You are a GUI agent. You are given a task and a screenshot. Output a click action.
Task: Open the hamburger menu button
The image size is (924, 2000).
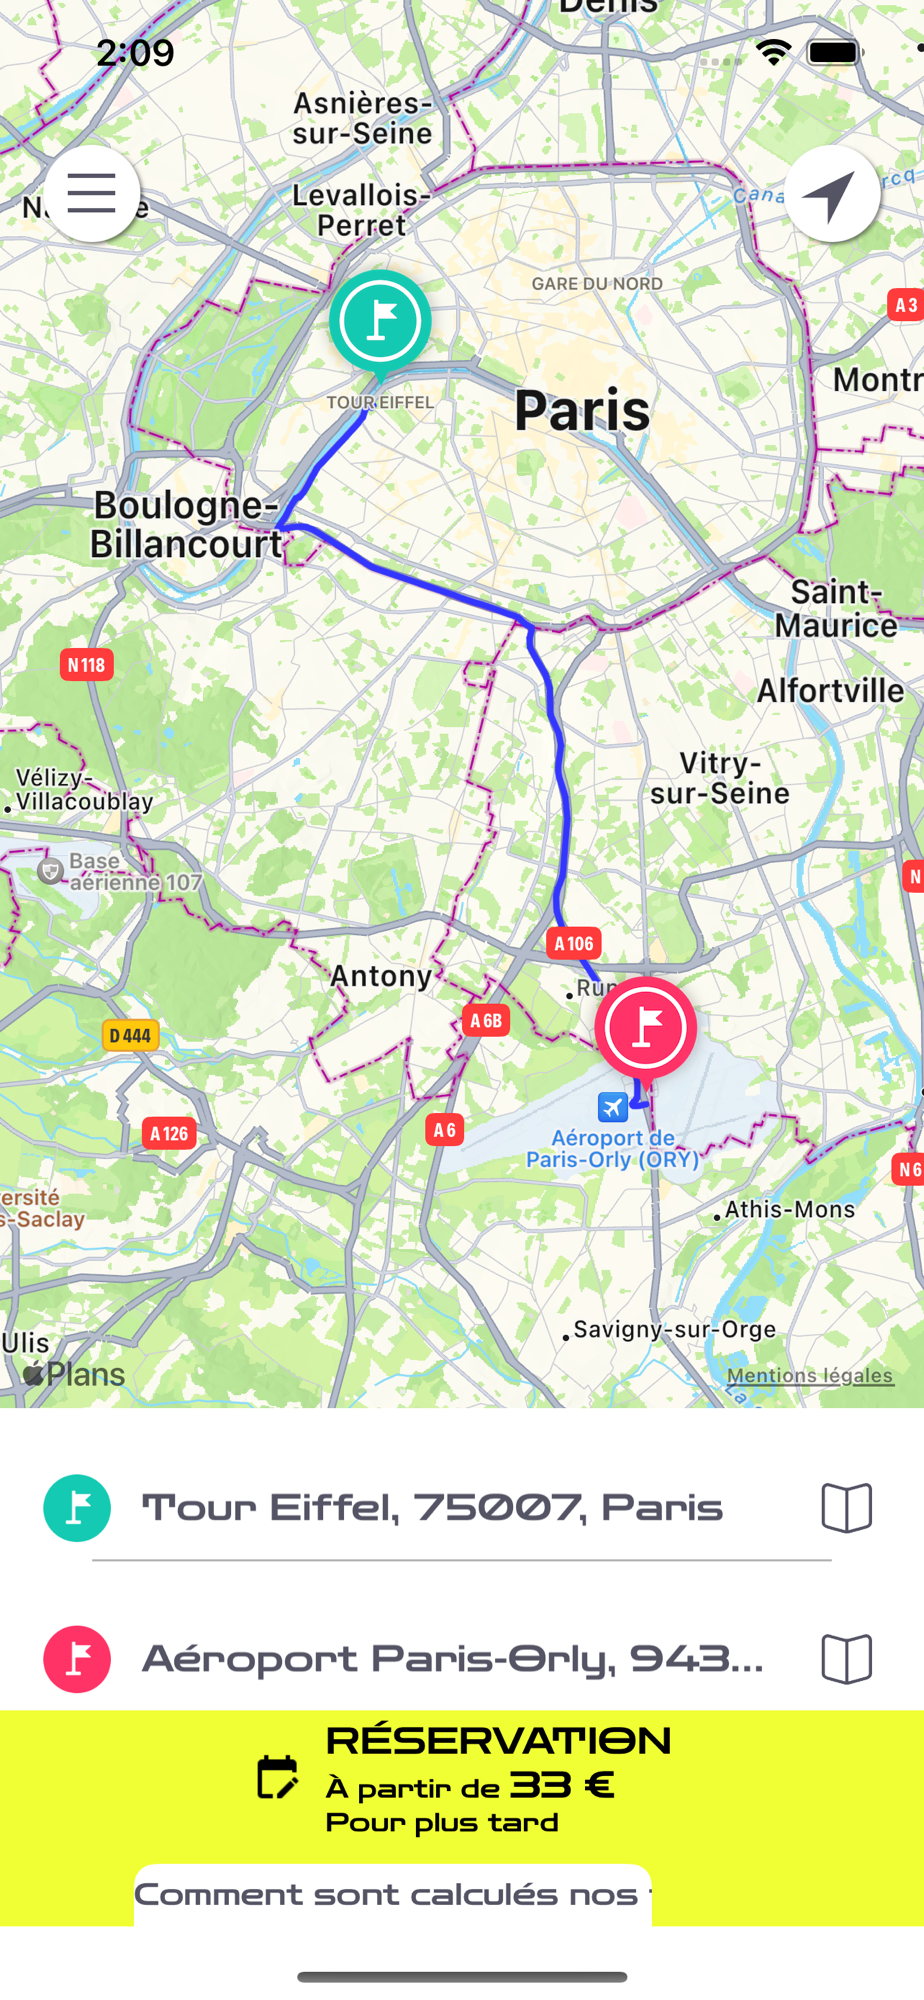(x=91, y=194)
